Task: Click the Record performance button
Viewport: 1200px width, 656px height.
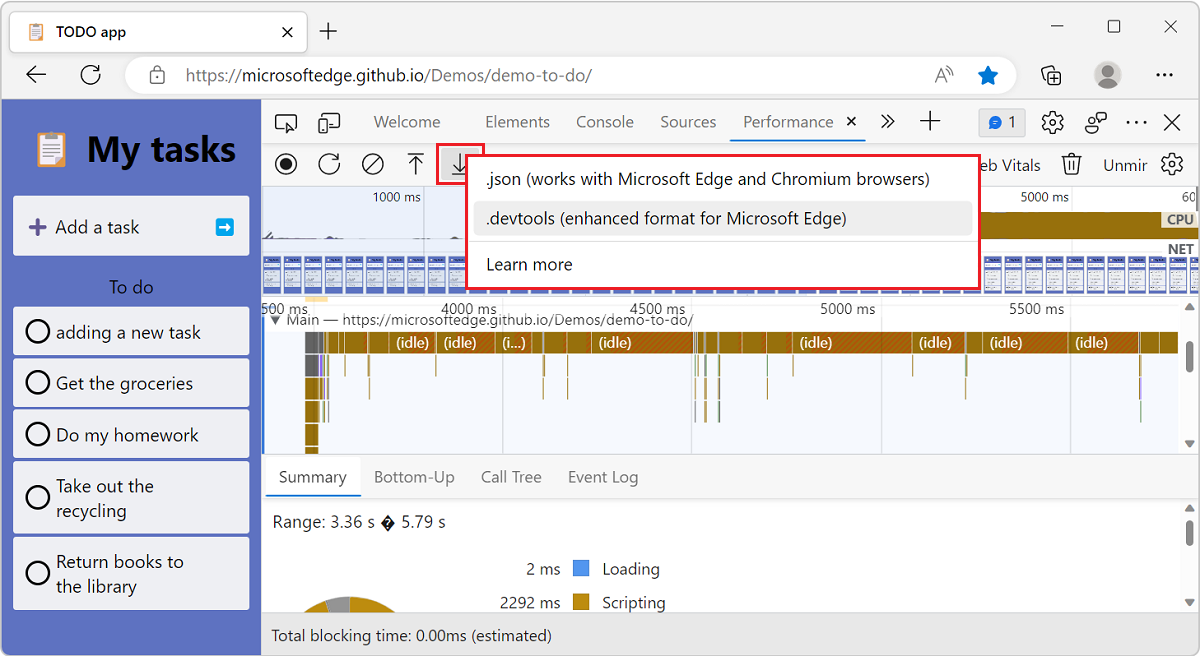Action: click(x=287, y=165)
